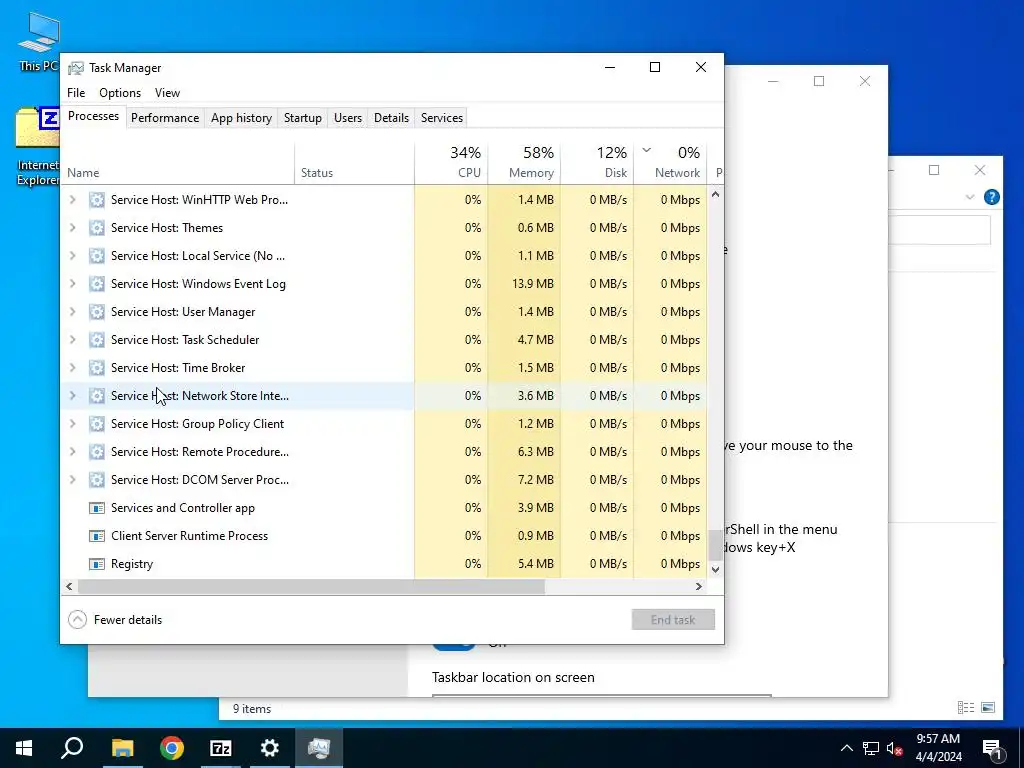Viewport: 1024px width, 768px height.
Task: Select the Service Host: Time Broker row
Action: click(x=383, y=368)
